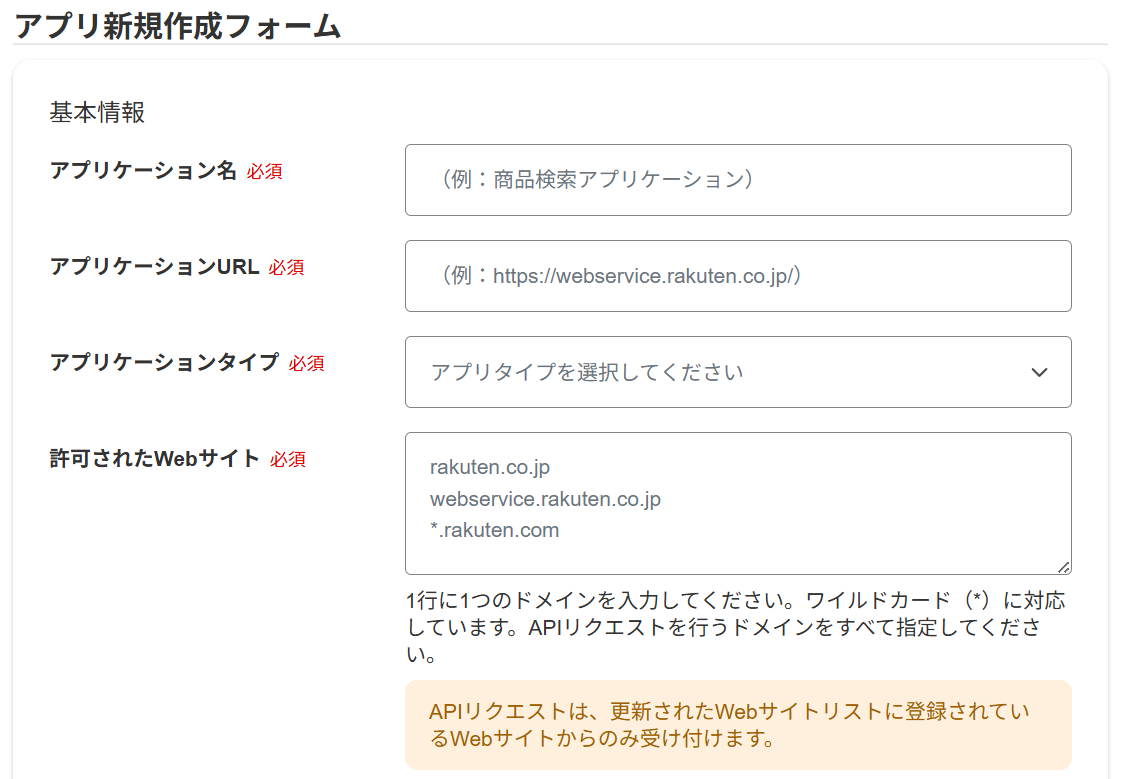Screen dimensions: 1125x779
Task: Click the 必須 badge beside アプリケーションURL
Action: point(286,268)
